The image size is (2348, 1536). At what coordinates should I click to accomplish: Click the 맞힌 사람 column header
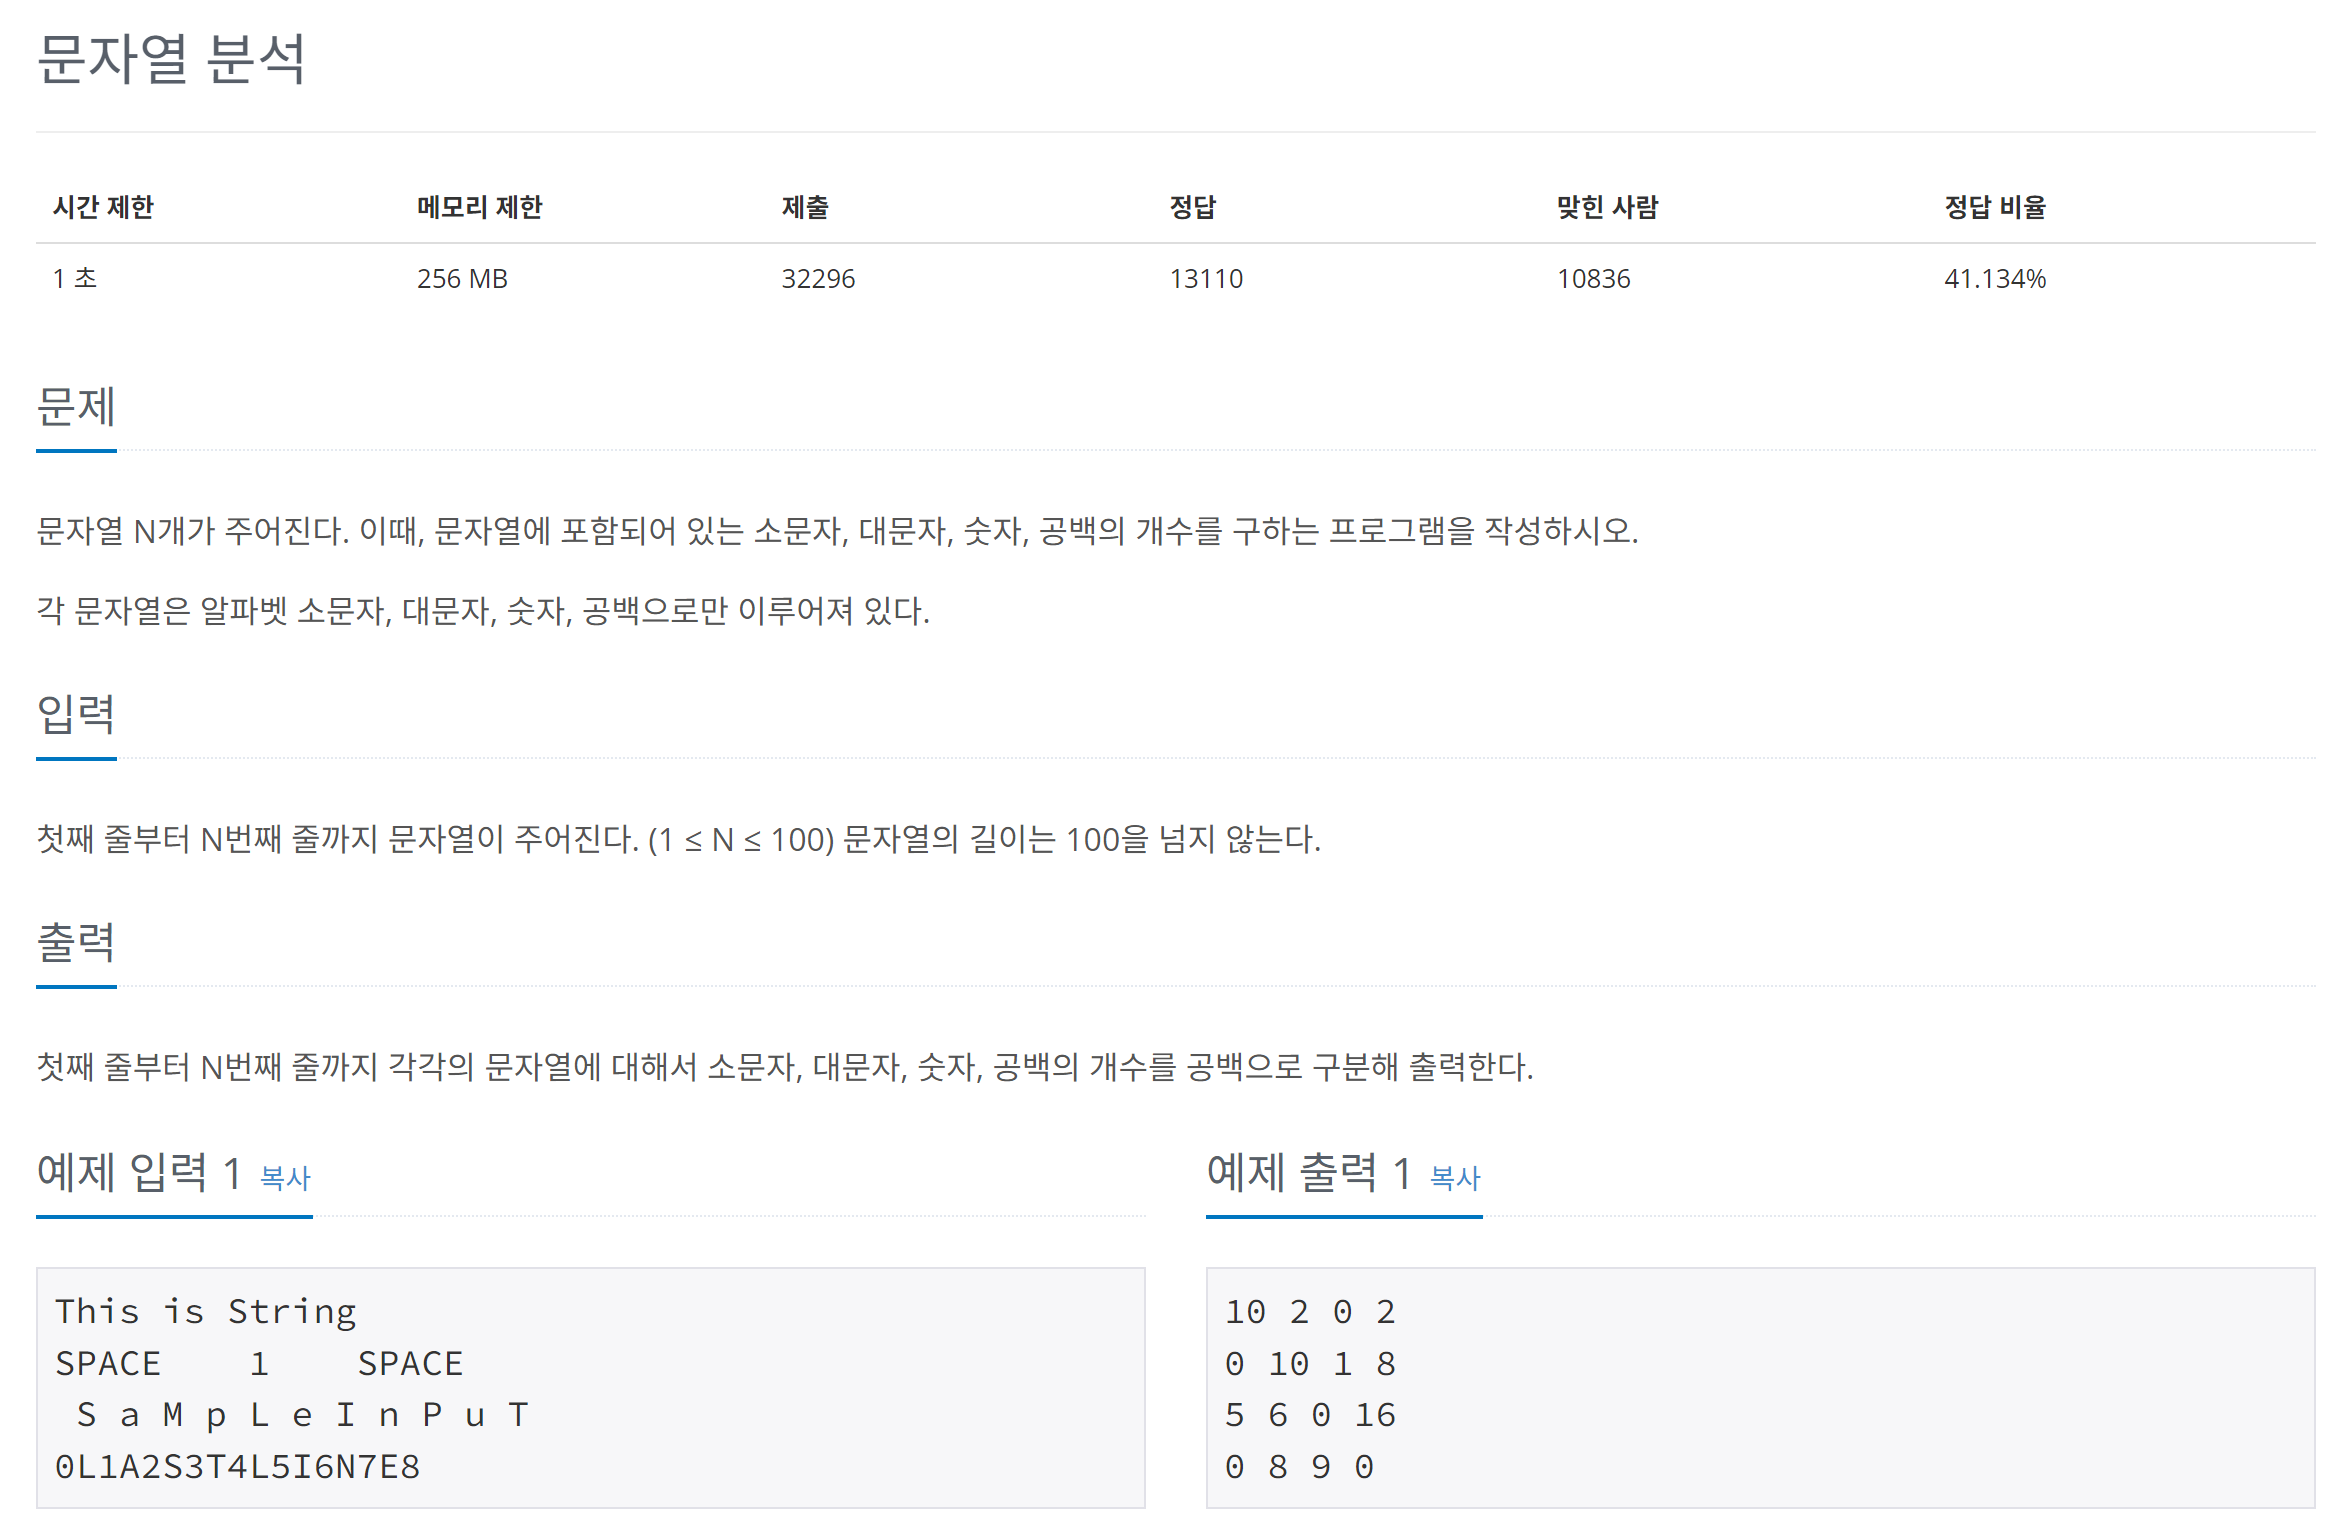(x=1607, y=207)
